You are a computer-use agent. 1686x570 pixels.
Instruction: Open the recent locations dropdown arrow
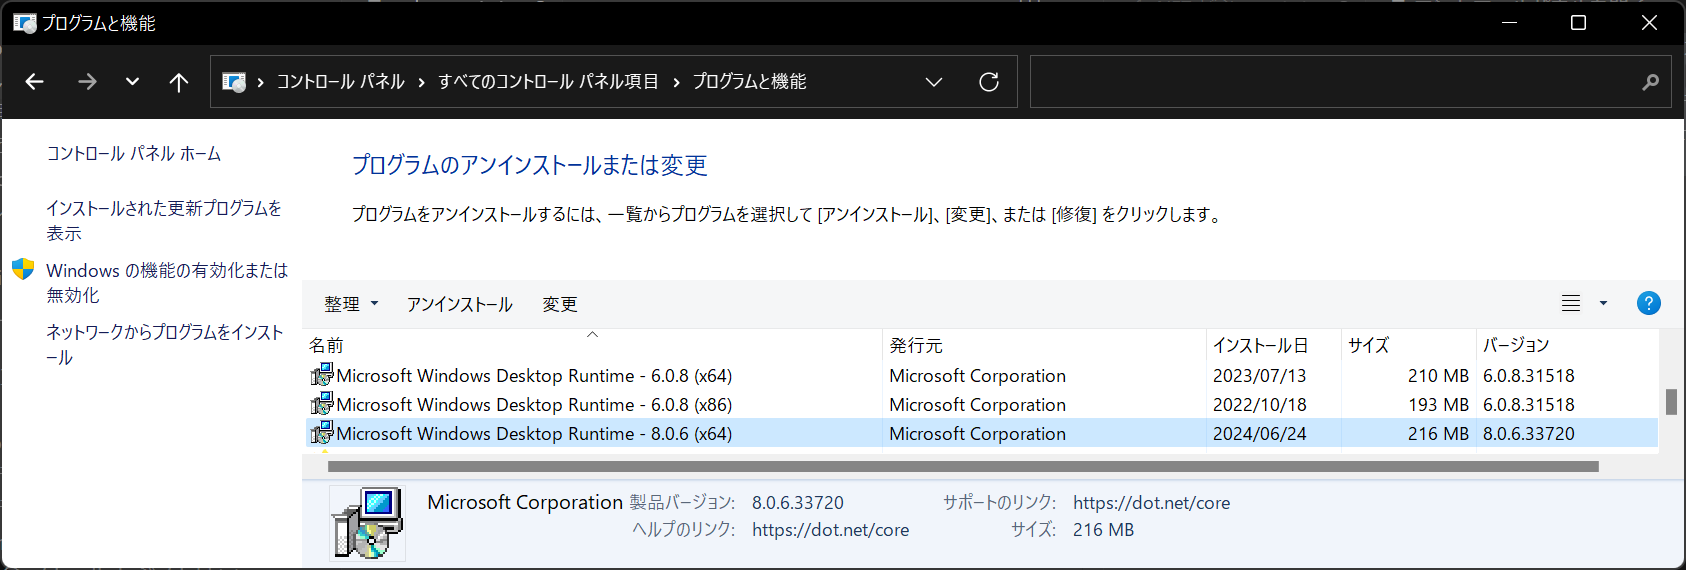coord(132,82)
